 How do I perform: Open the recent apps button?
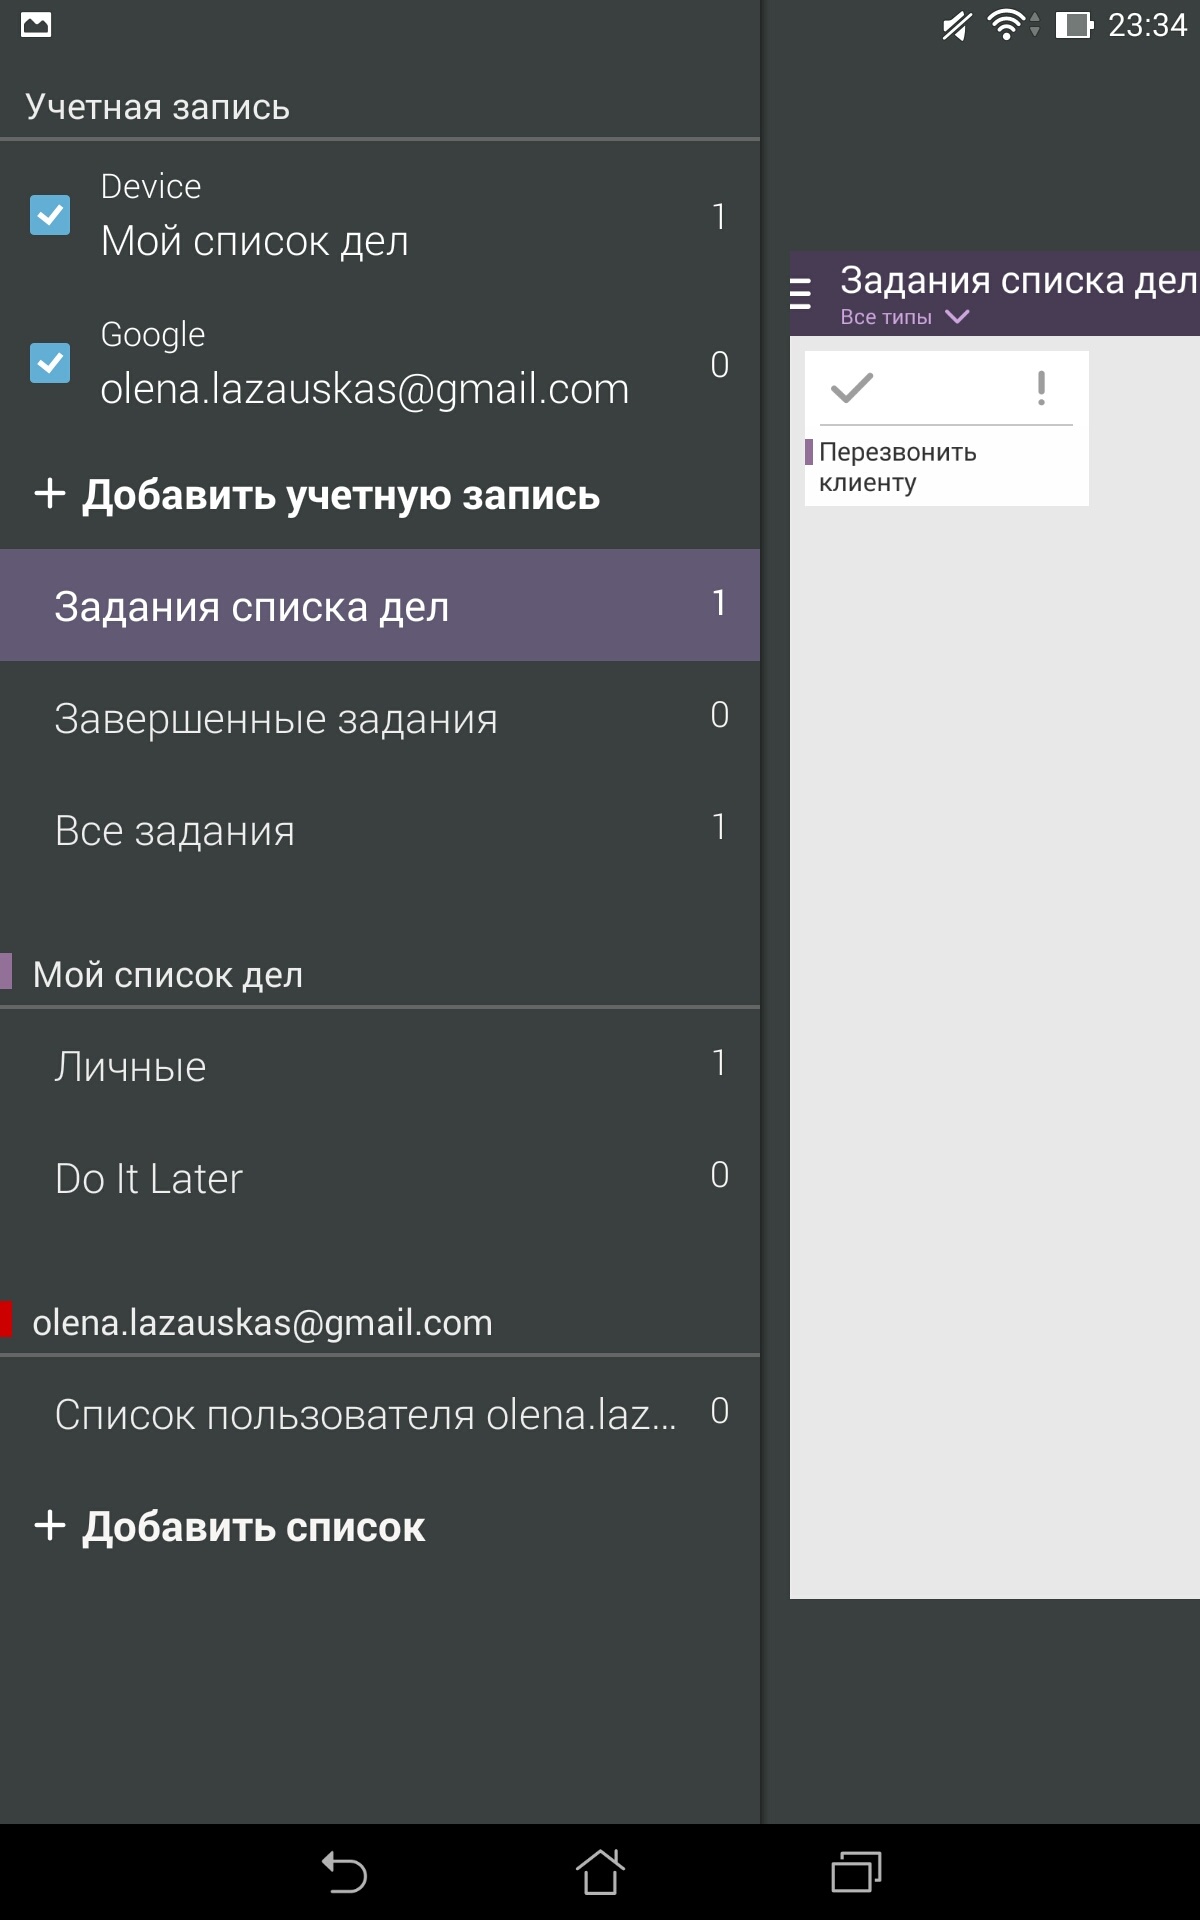[856, 1872]
